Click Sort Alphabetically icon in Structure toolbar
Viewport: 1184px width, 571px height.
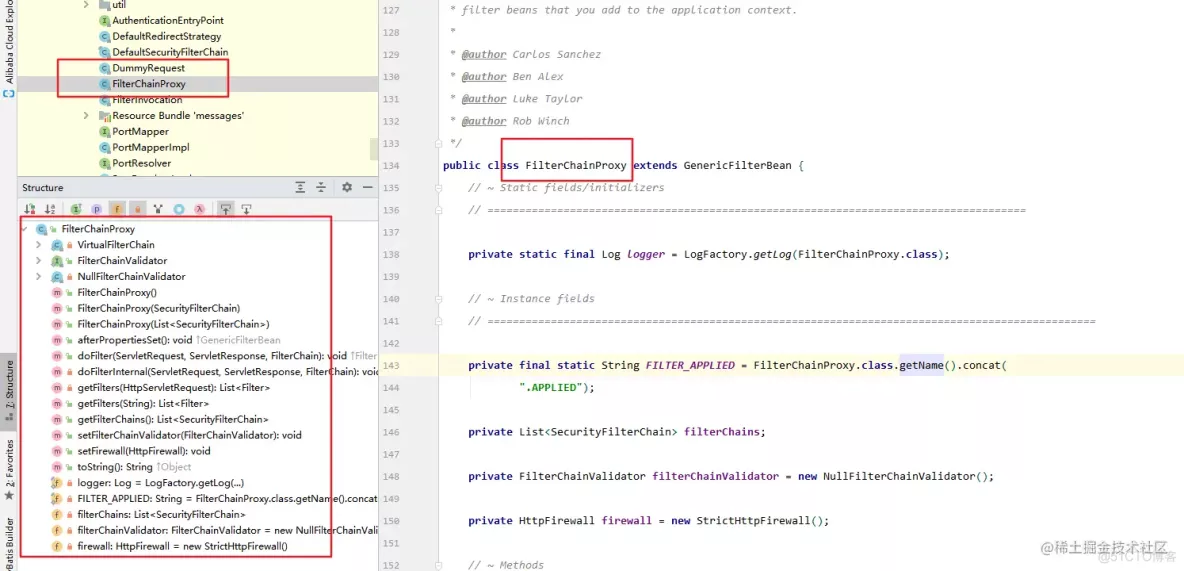pyautogui.click(x=49, y=209)
